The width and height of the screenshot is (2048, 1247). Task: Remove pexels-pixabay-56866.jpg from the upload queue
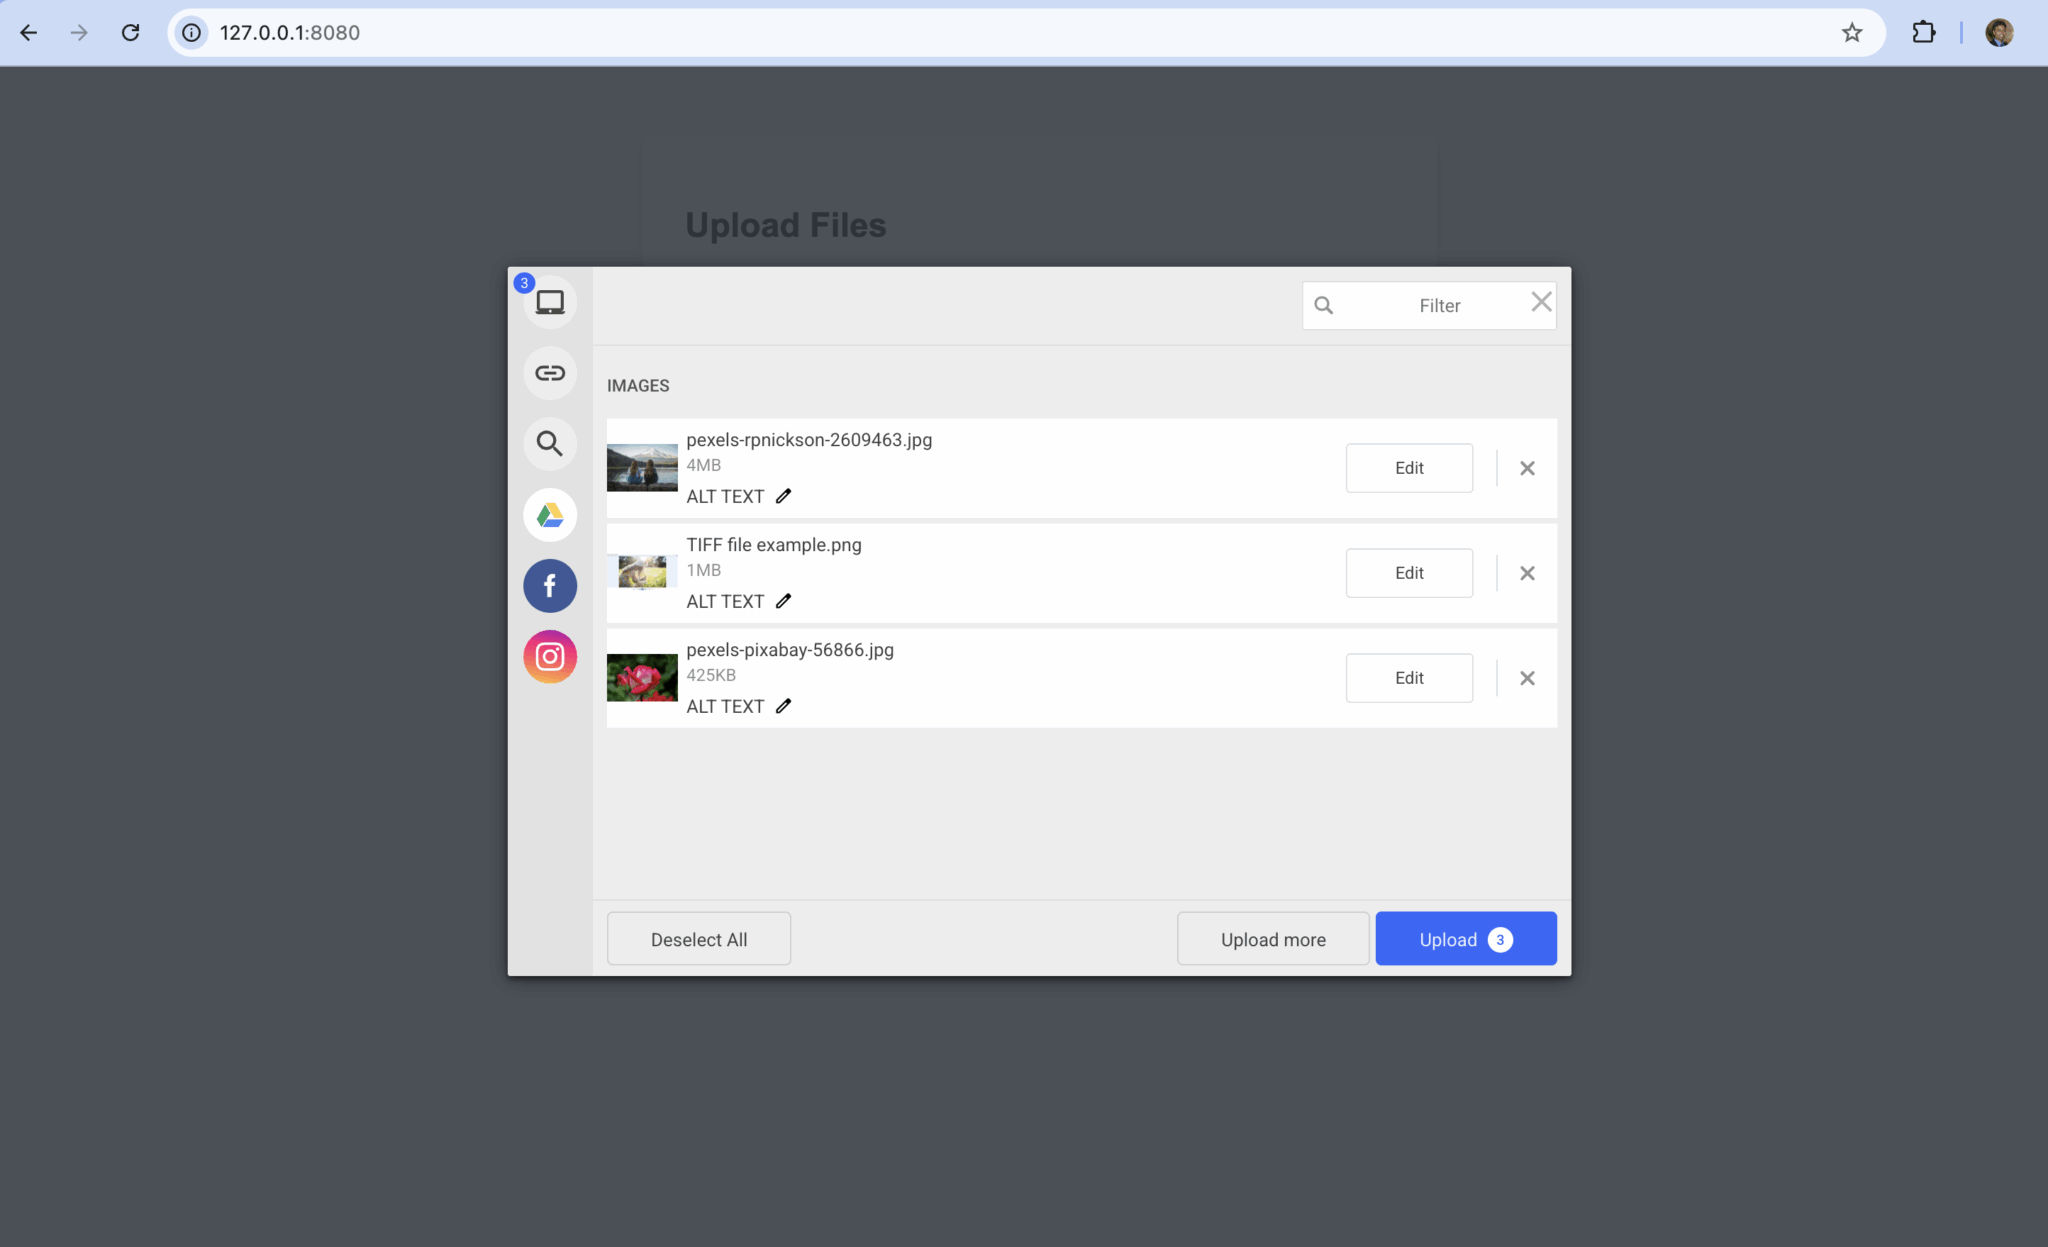(1526, 677)
